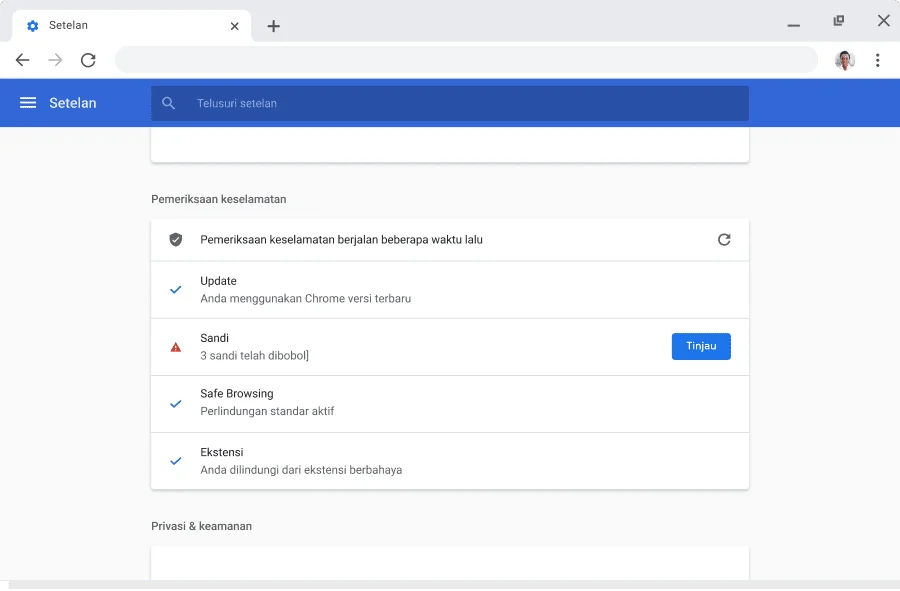The image size is (900, 591).
Task: Open the user profile avatar
Action: [845, 60]
